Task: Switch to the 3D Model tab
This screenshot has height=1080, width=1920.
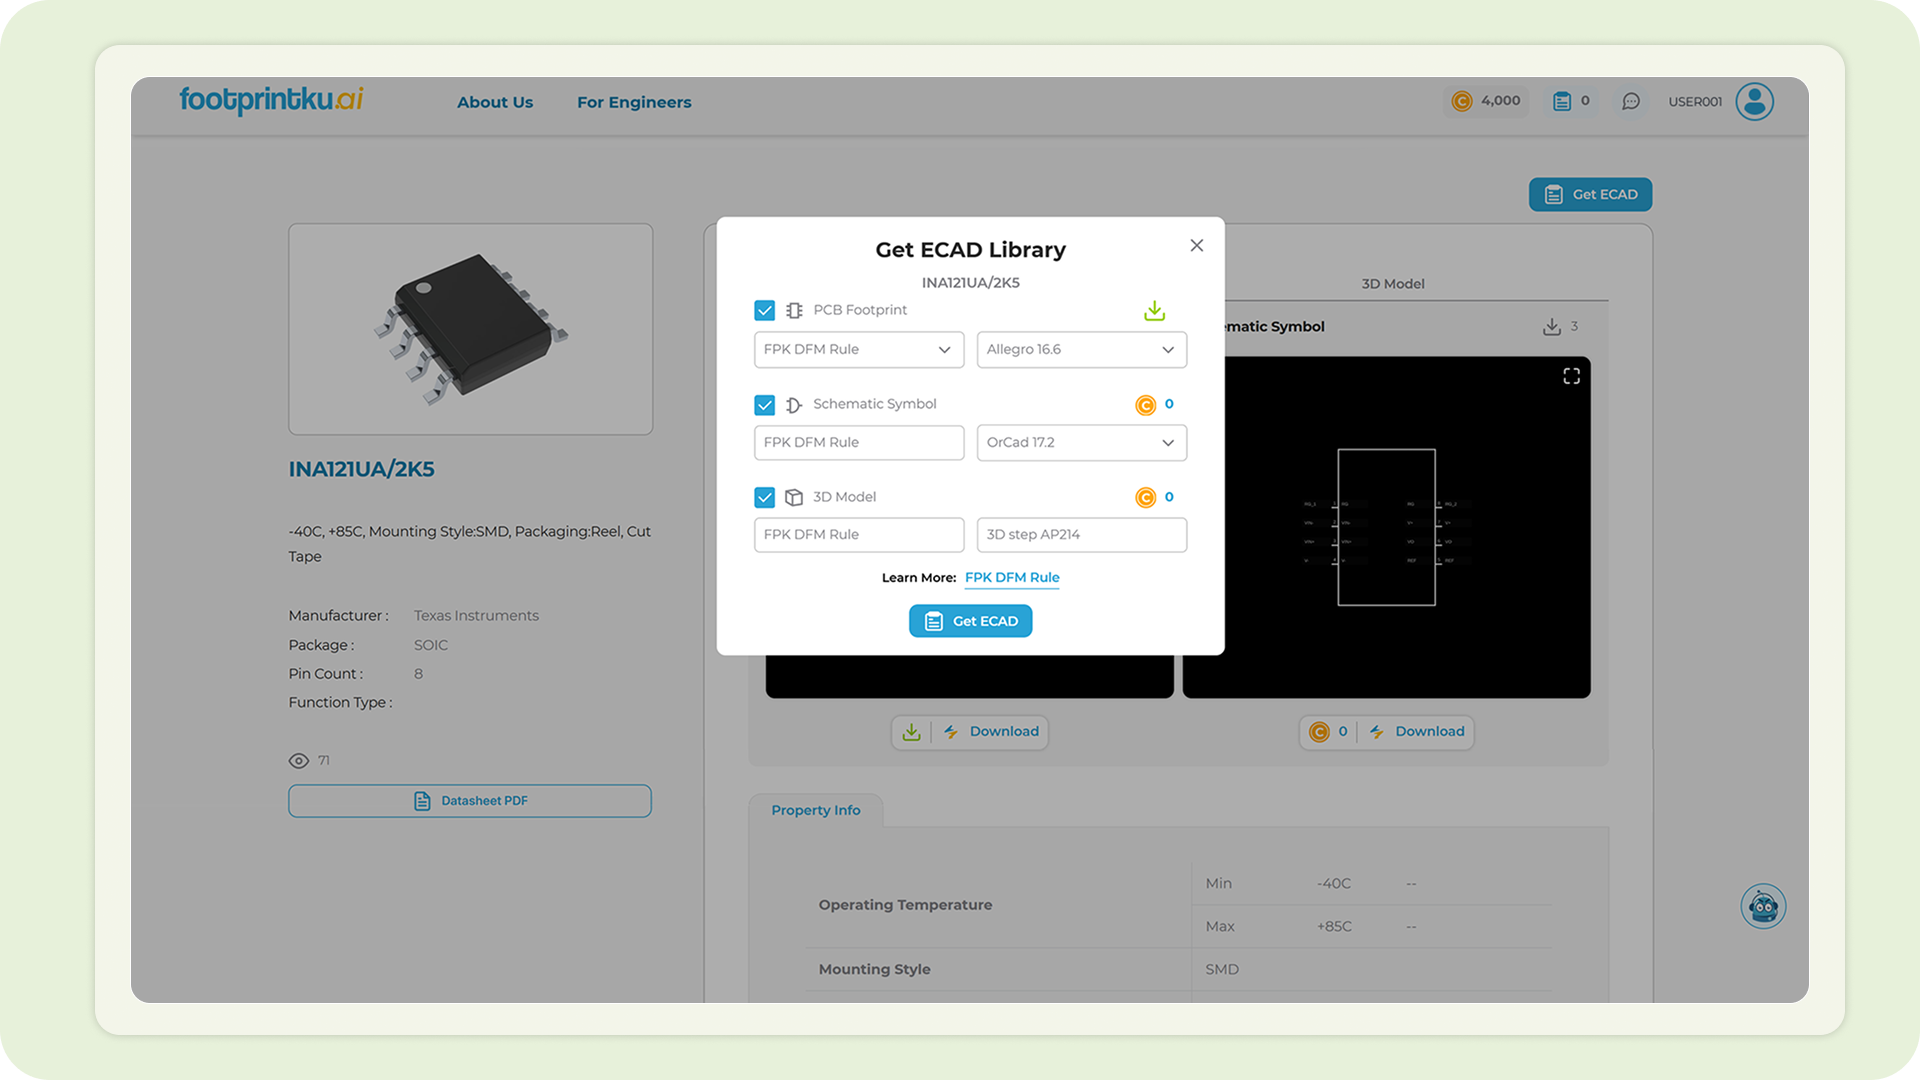Action: tap(1393, 283)
